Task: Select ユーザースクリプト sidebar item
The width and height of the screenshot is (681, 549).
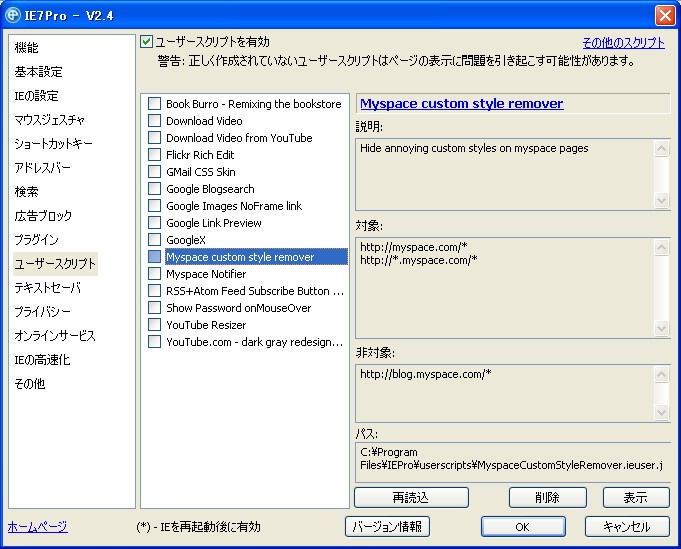Action: [55, 264]
